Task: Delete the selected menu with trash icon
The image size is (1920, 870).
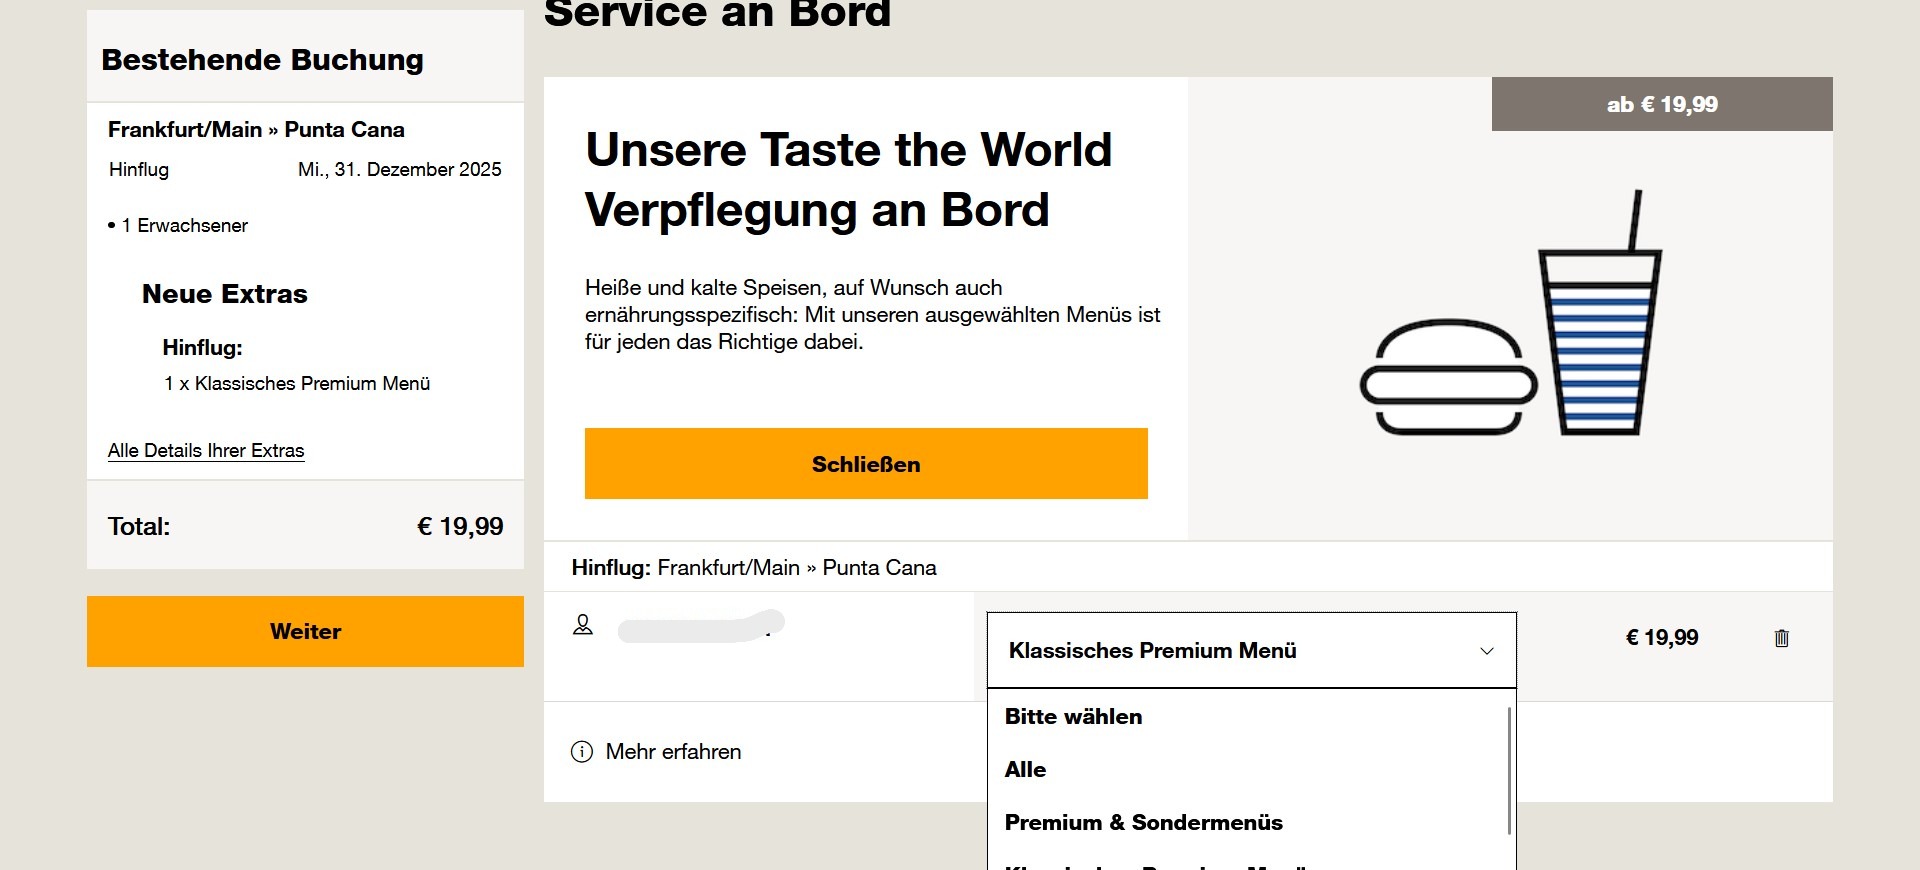Action: [1781, 638]
